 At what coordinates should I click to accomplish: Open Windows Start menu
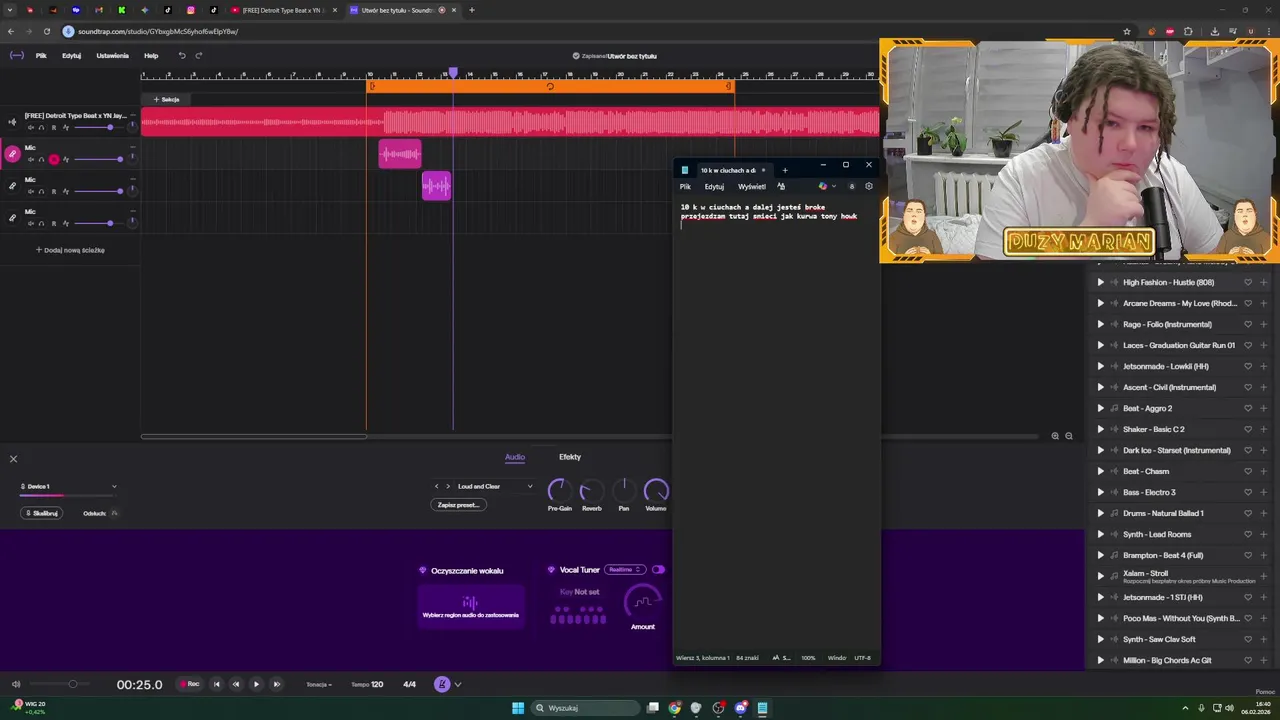(x=518, y=708)
